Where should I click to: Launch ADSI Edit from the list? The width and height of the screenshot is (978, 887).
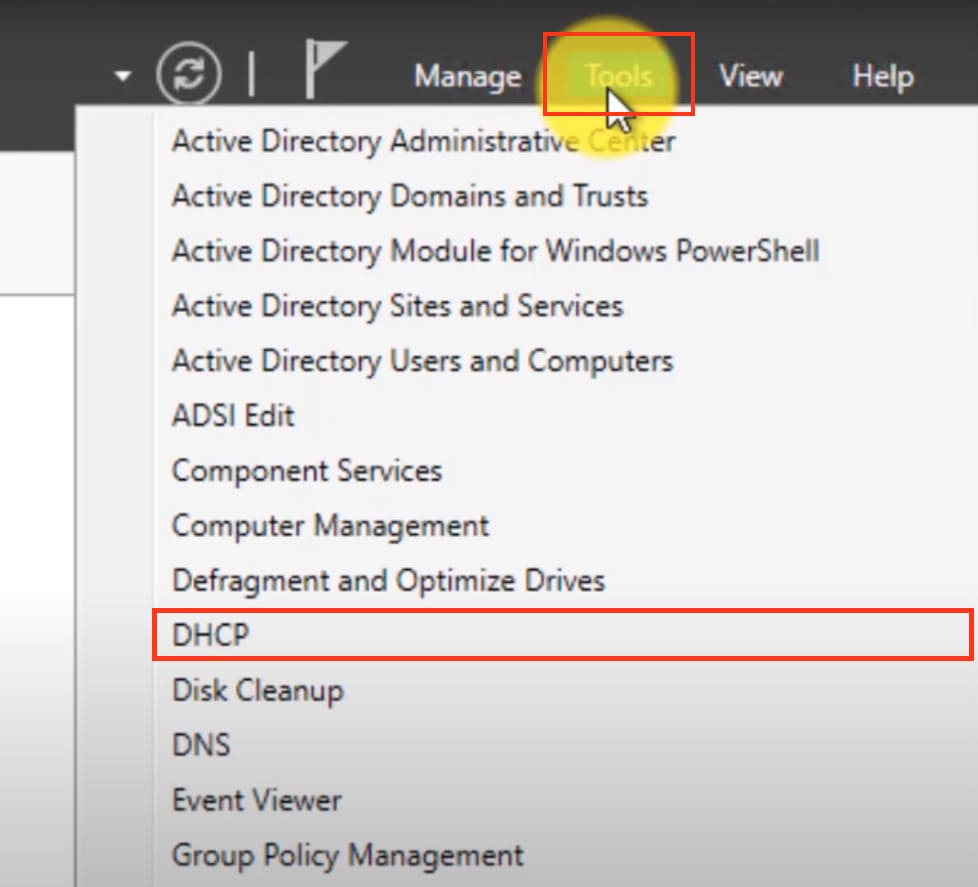pos(233,415)
